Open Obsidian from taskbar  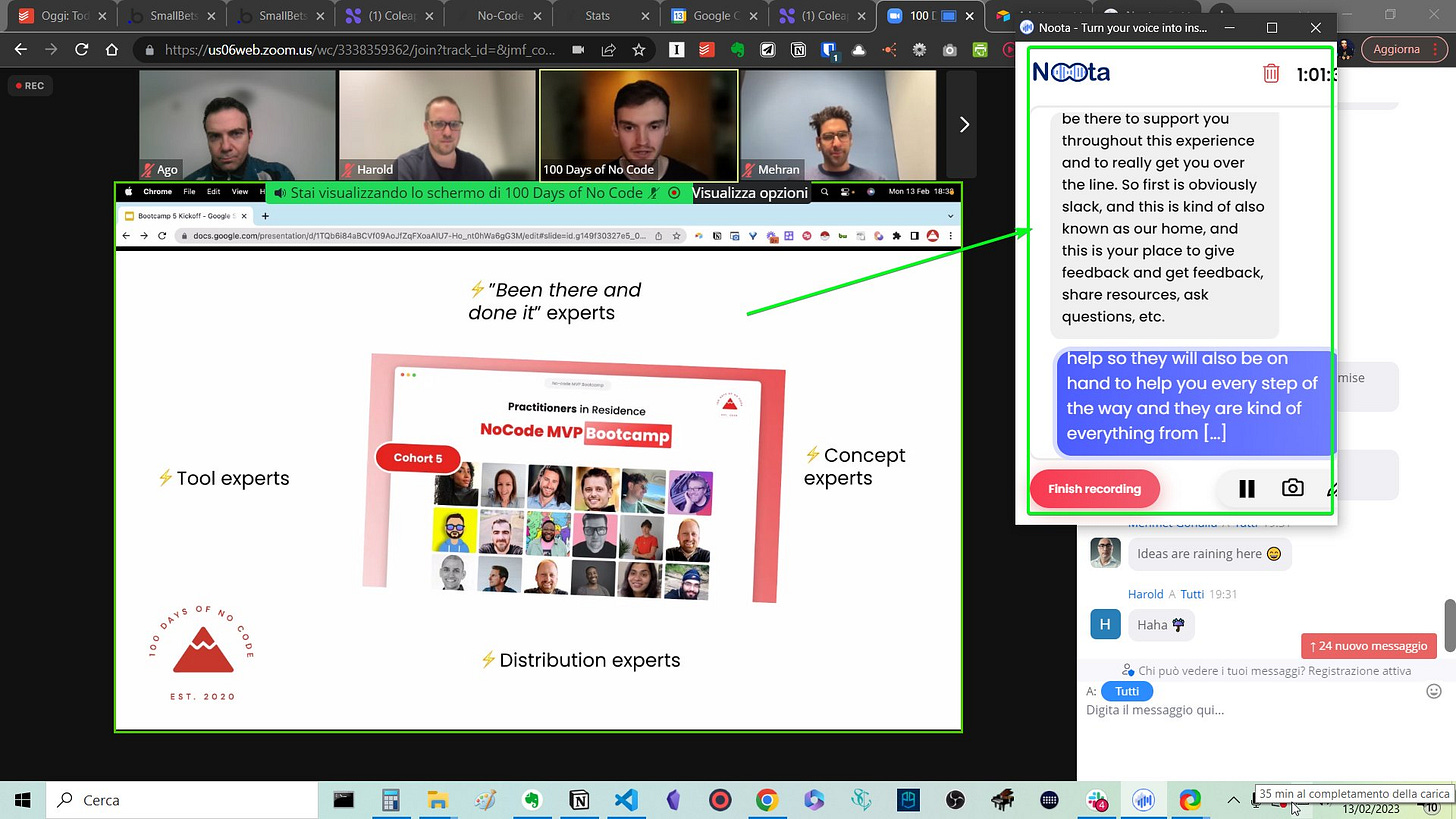[673, 800]
